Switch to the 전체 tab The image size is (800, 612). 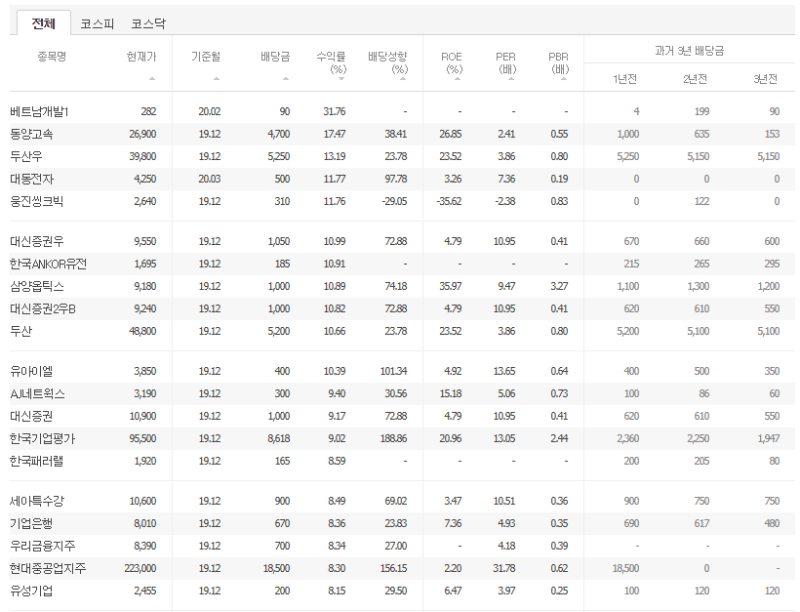[44, 23]
